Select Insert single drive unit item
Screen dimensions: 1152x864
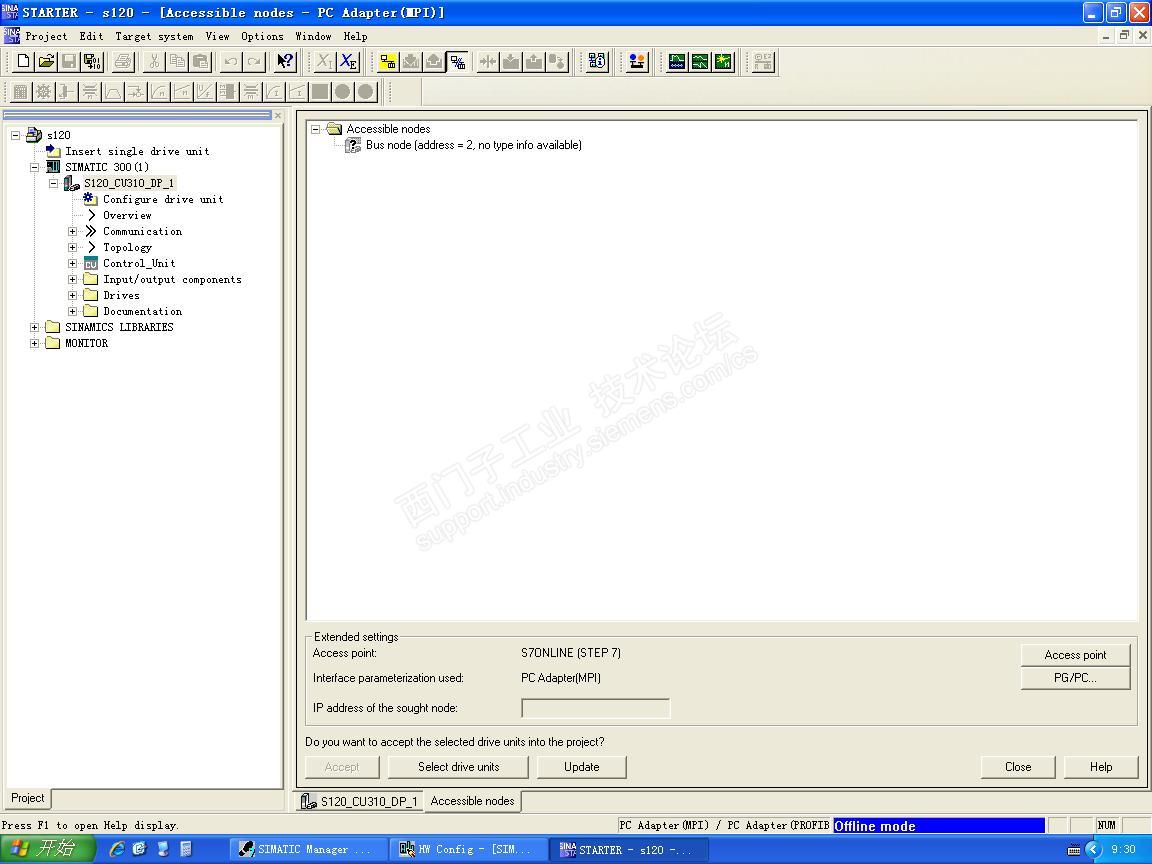coord(137,151)
